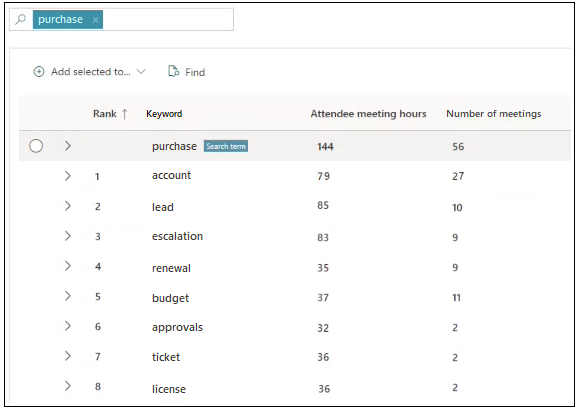Sort by Number of meetings column
Screen dimensions: 580x411
pos(493,114)
